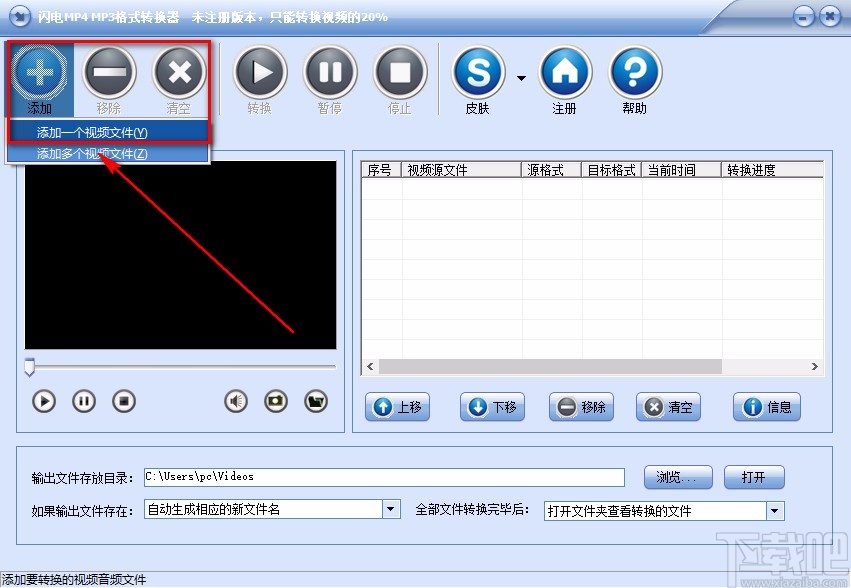The height and width of the screenshot is (588, 851).
Task: View file details with the 信息 button
Action: (766, 407)
